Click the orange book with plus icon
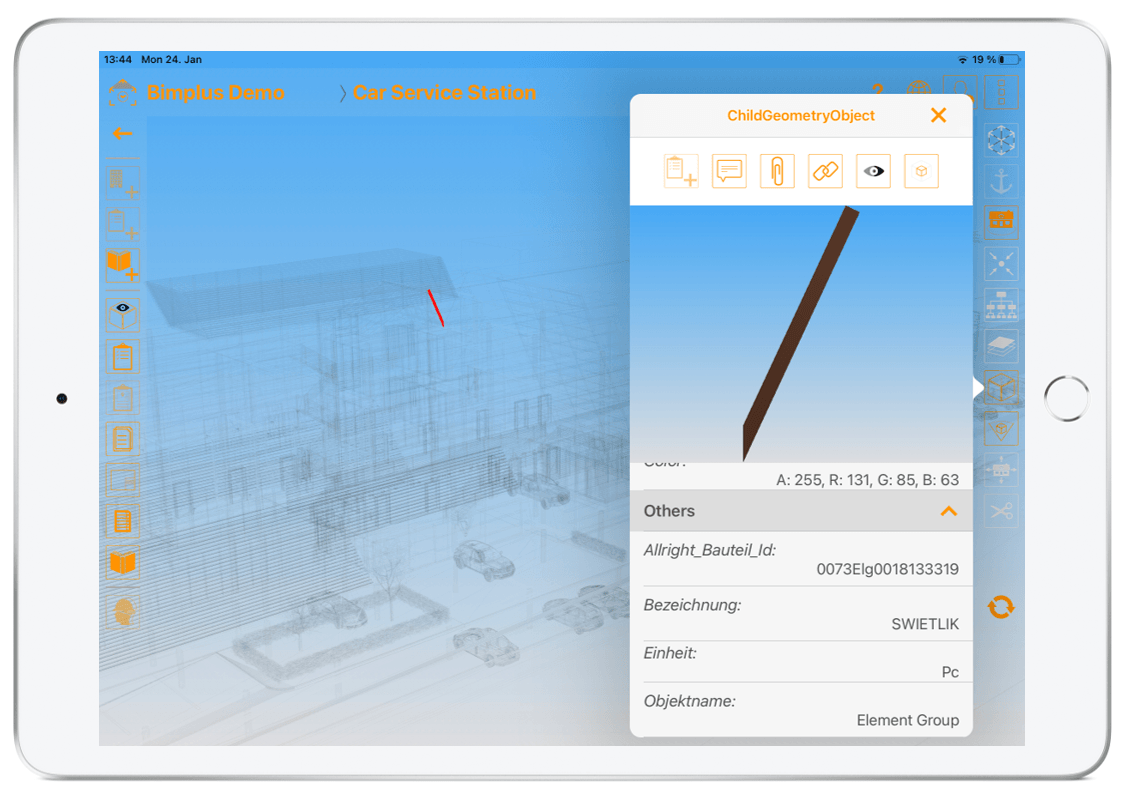The image size is (1125, 799). 122,265
